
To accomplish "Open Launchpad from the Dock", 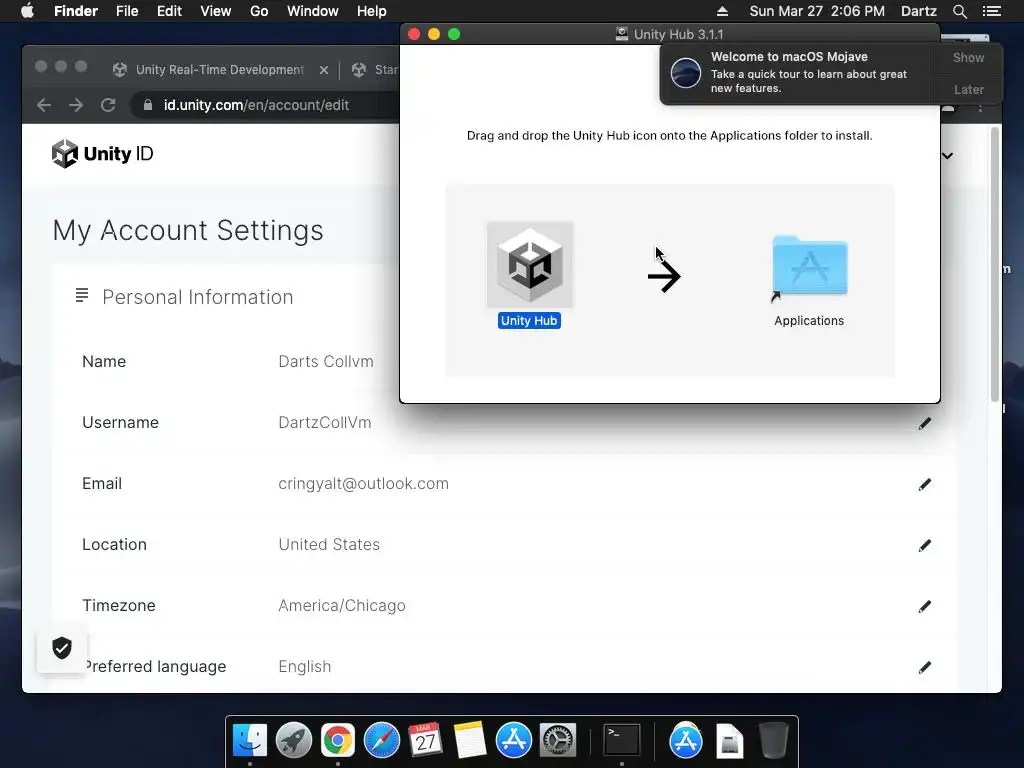I will tap(294, 741).
